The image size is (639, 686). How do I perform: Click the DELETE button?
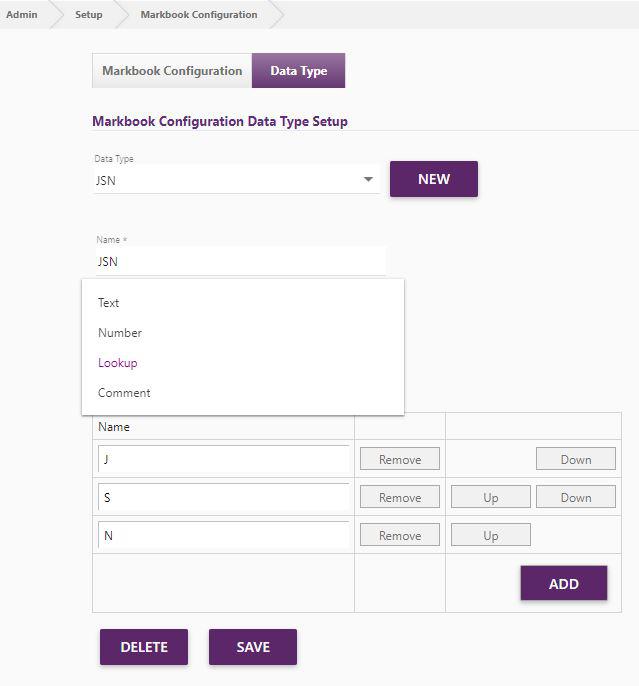[144, 647]
